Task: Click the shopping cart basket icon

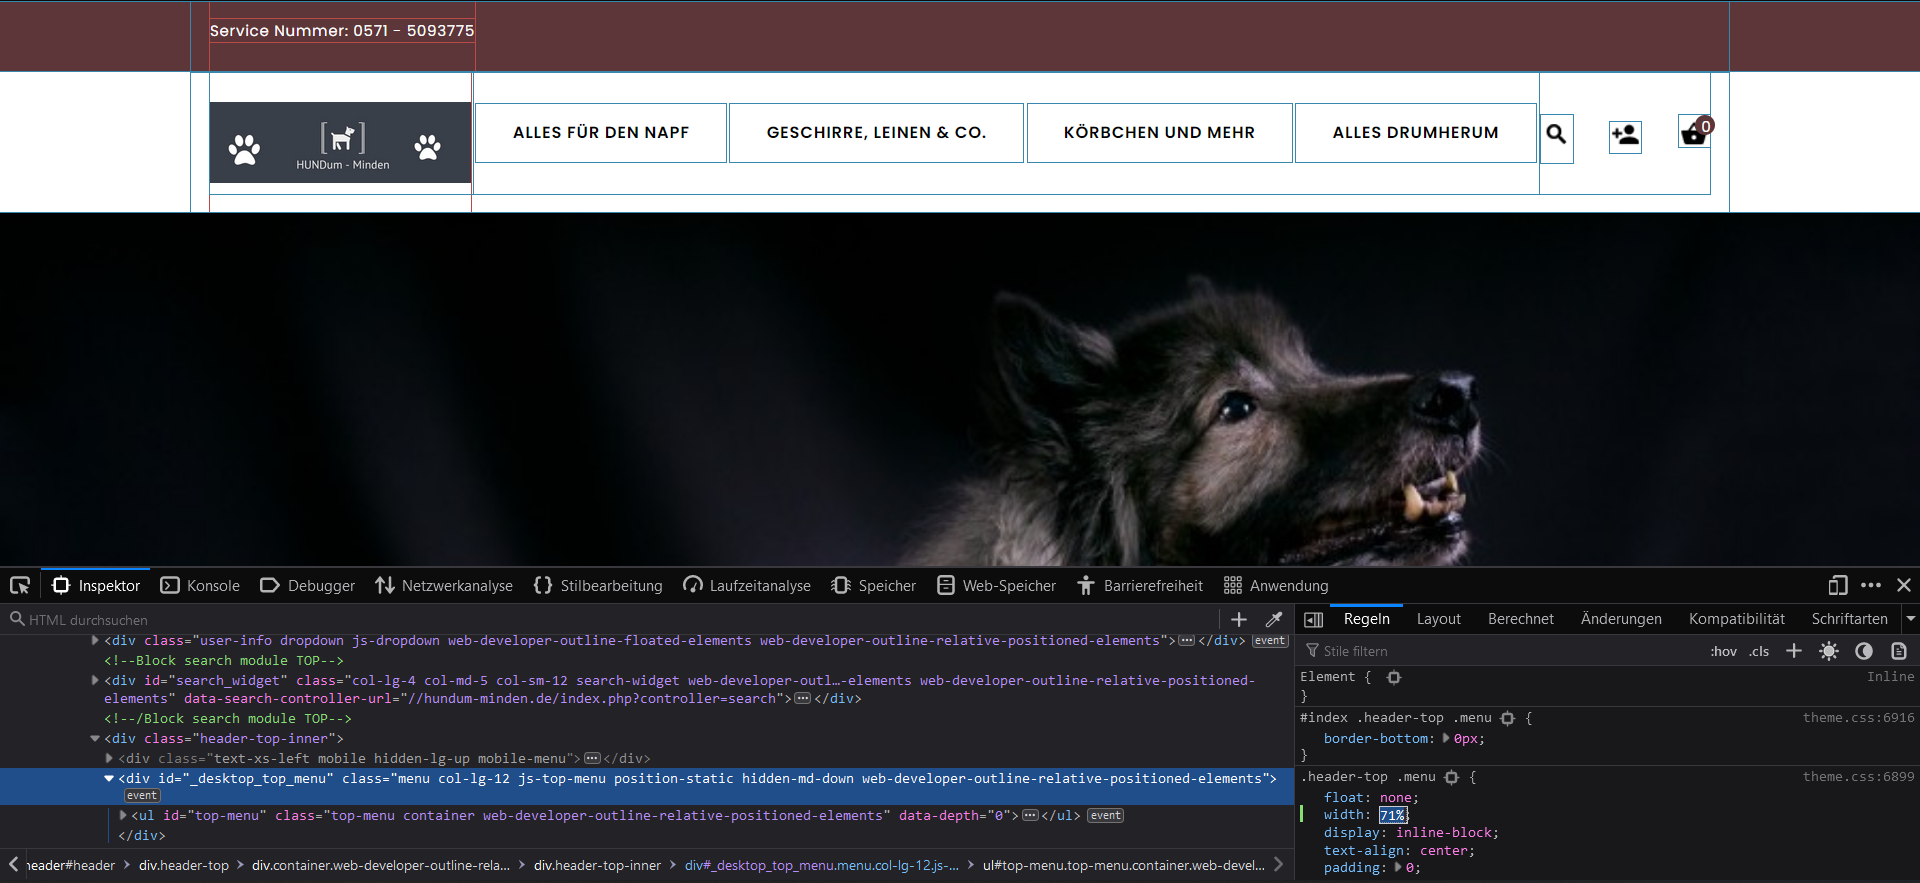Action: pyautogui.click(x=1694, y=133)
